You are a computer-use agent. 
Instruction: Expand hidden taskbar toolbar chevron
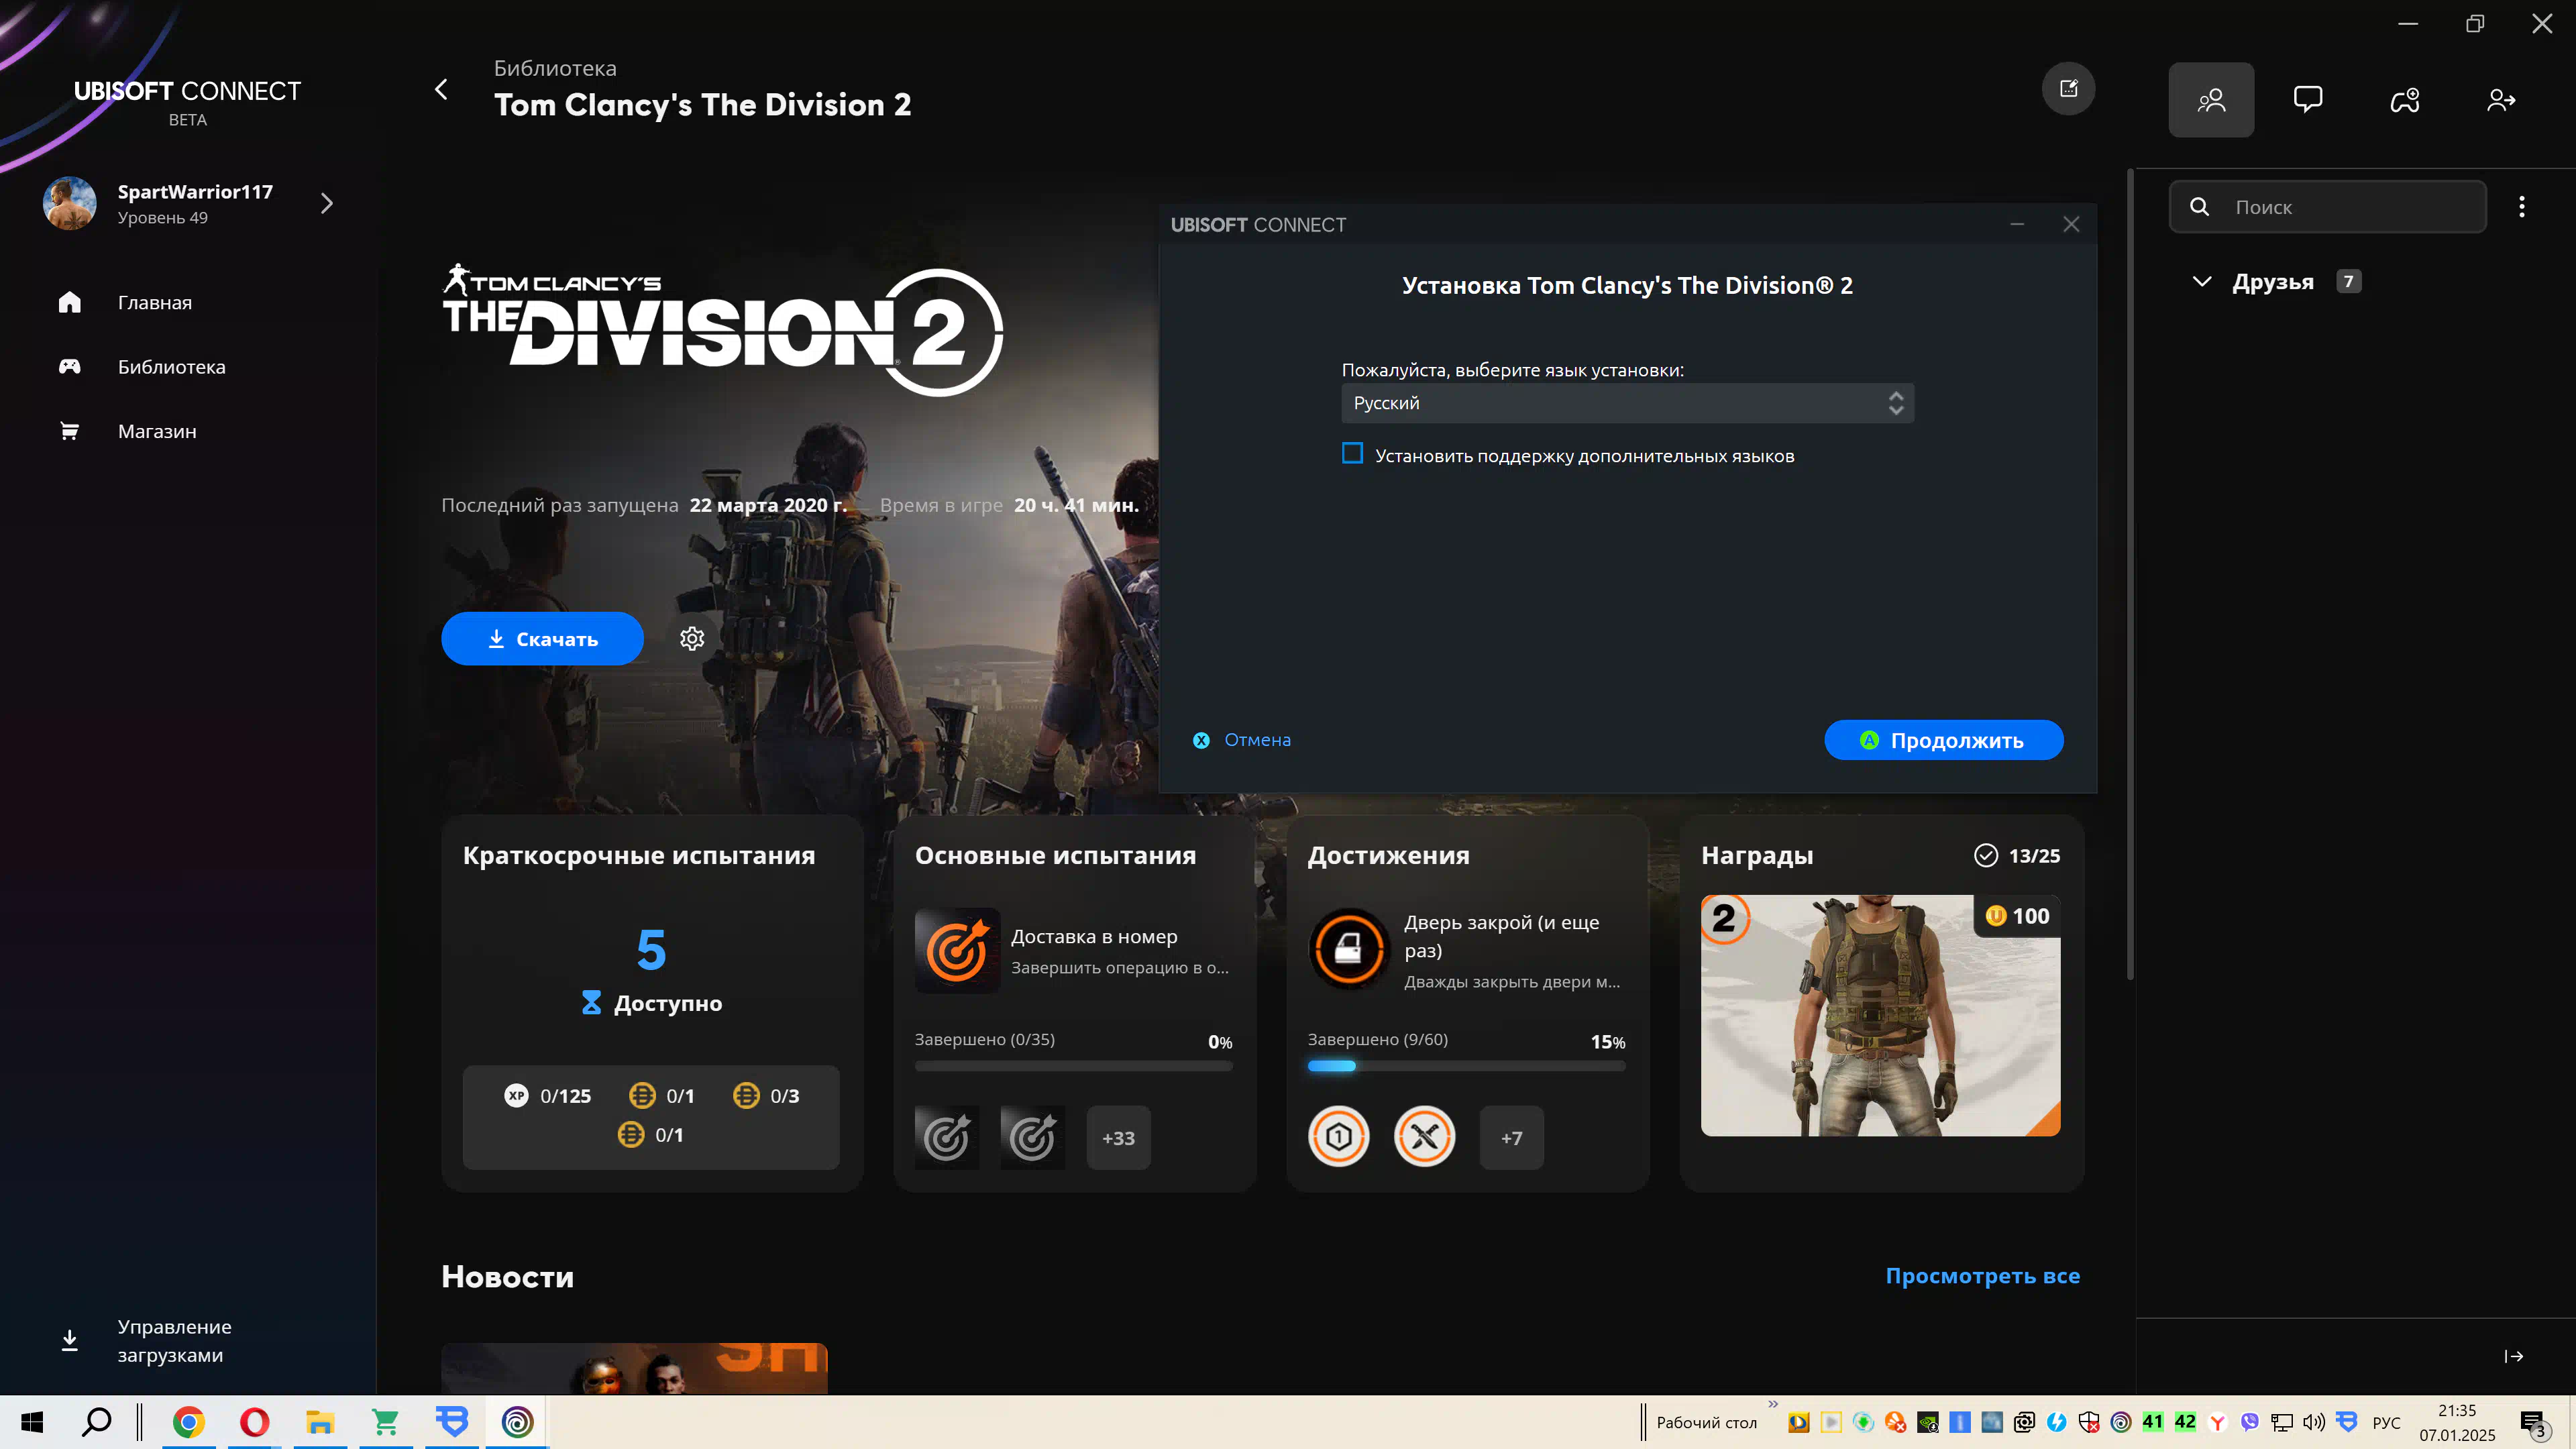pyautogui.click(x=1773, y=1404)
